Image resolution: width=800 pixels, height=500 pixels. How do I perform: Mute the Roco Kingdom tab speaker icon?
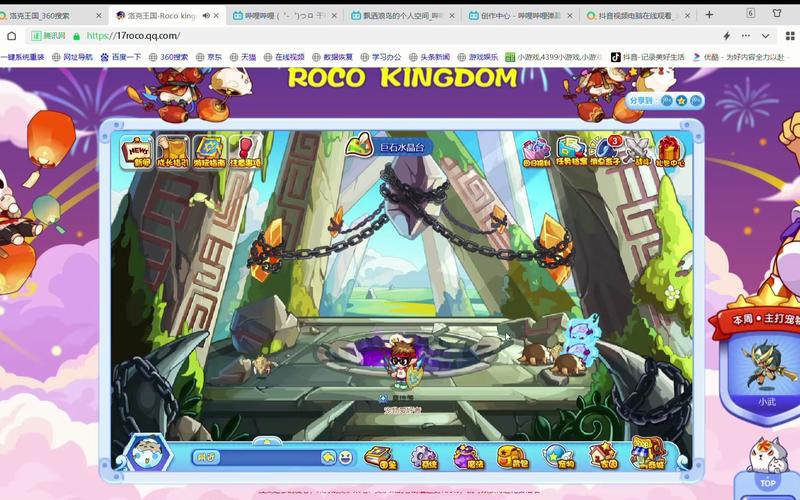pyautogui.click(x=206, y=16)
